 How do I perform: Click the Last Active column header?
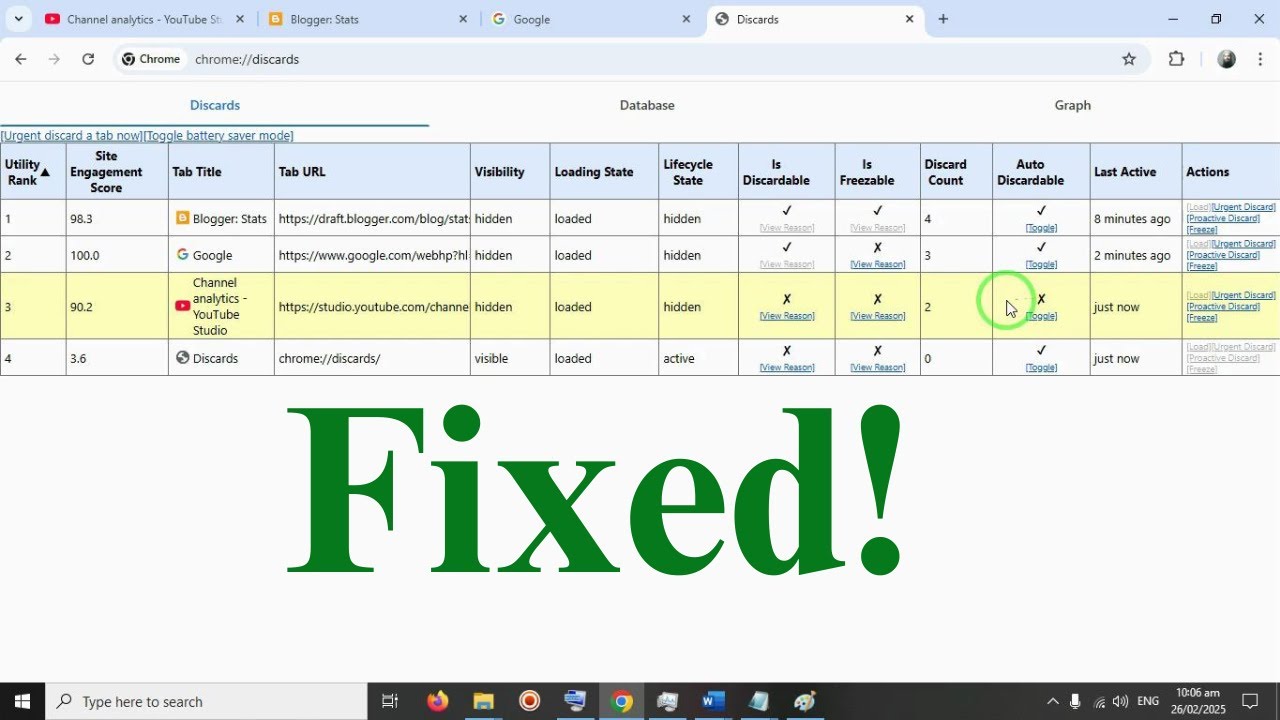(x=1136, y=172)
